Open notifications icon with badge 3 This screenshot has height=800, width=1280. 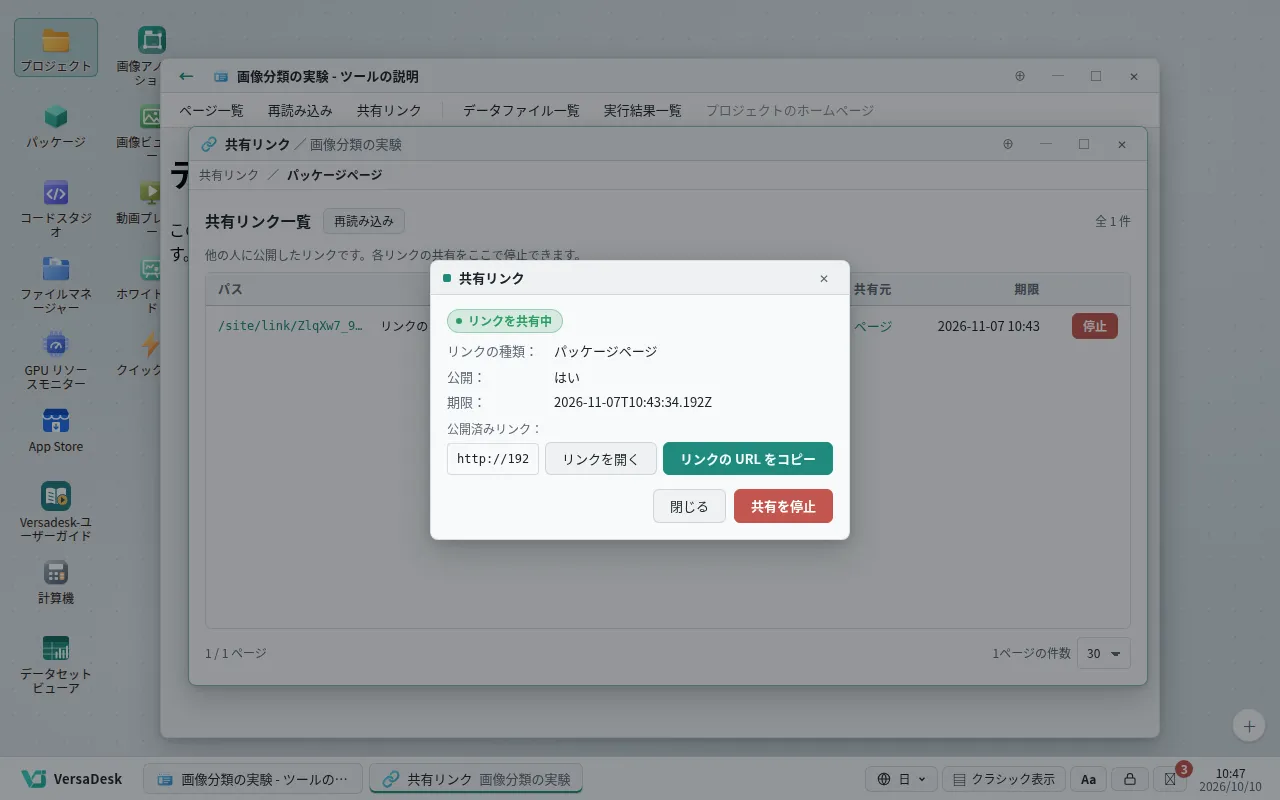pyautogui.click(x=1170, y=779)
